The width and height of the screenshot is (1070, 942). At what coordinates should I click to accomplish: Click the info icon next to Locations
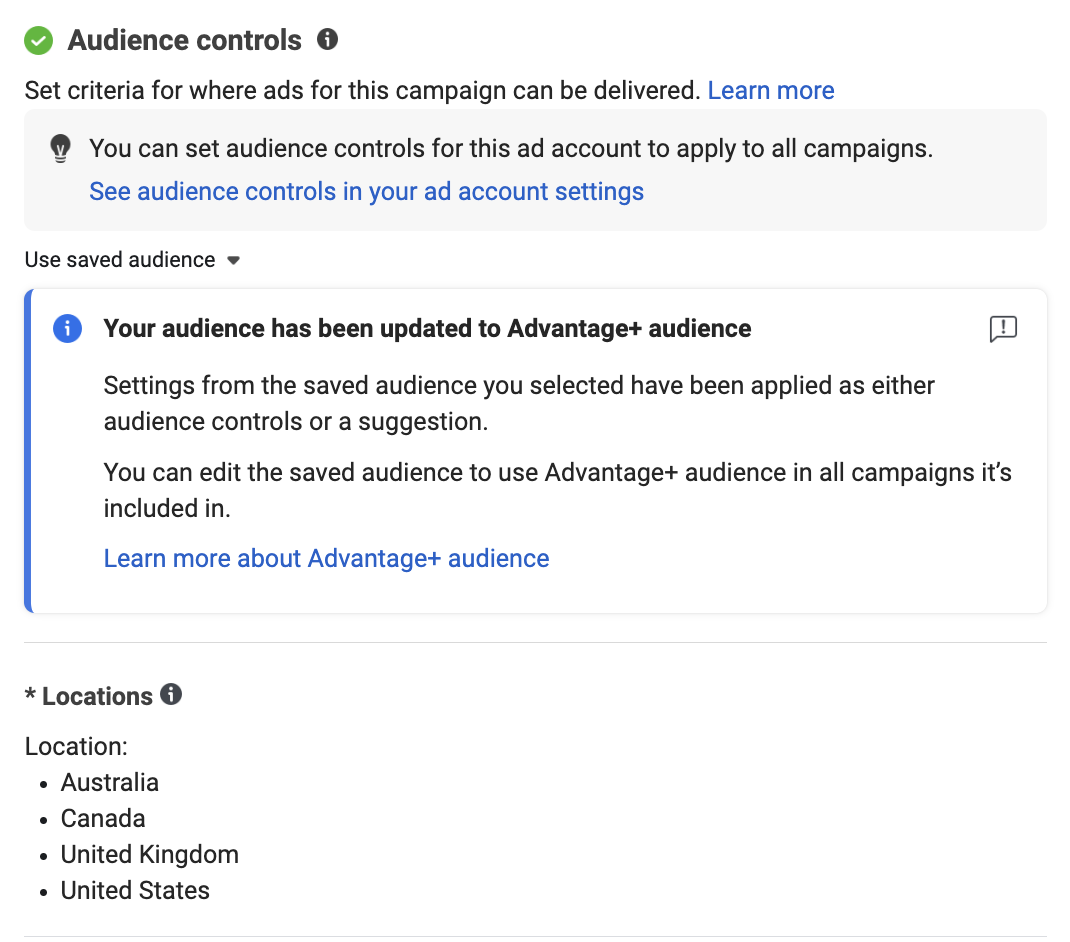(x=171, y=694)
